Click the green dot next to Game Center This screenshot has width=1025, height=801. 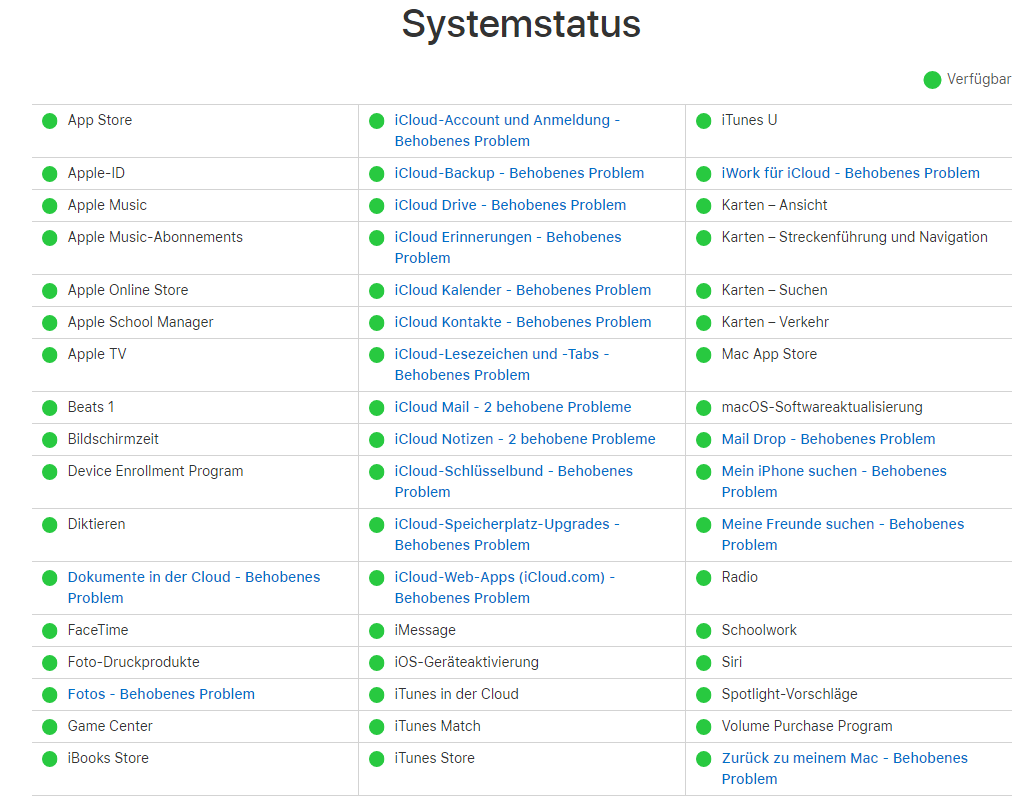(50, 727)
